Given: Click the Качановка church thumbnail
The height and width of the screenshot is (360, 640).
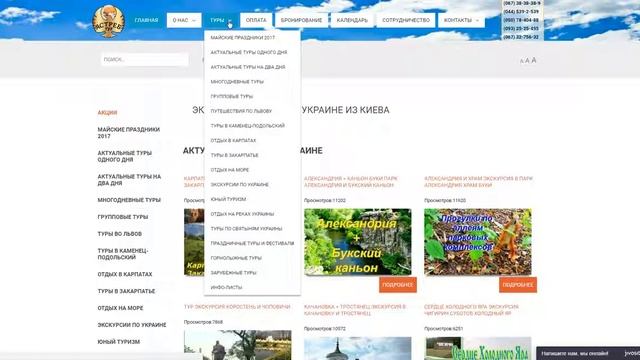Looking at the screenshot, I should [x=358, y=348].
